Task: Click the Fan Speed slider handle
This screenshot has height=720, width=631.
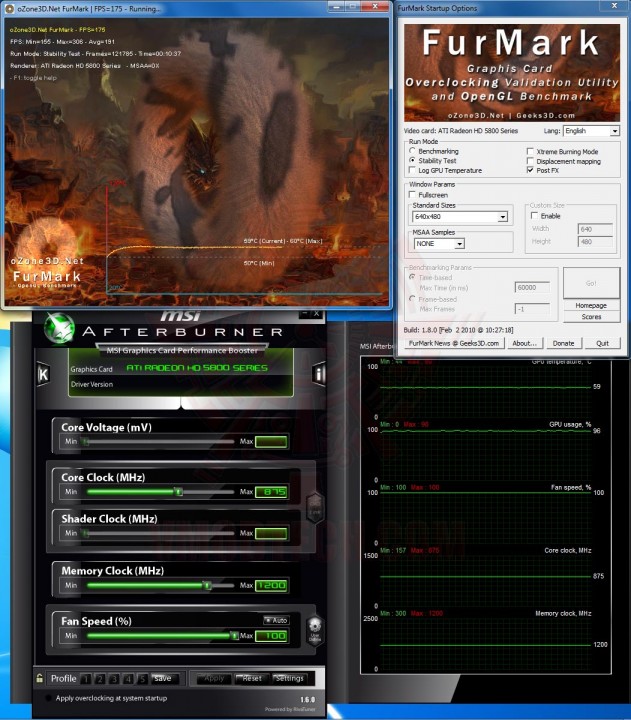Action: [x=234, y=636]
